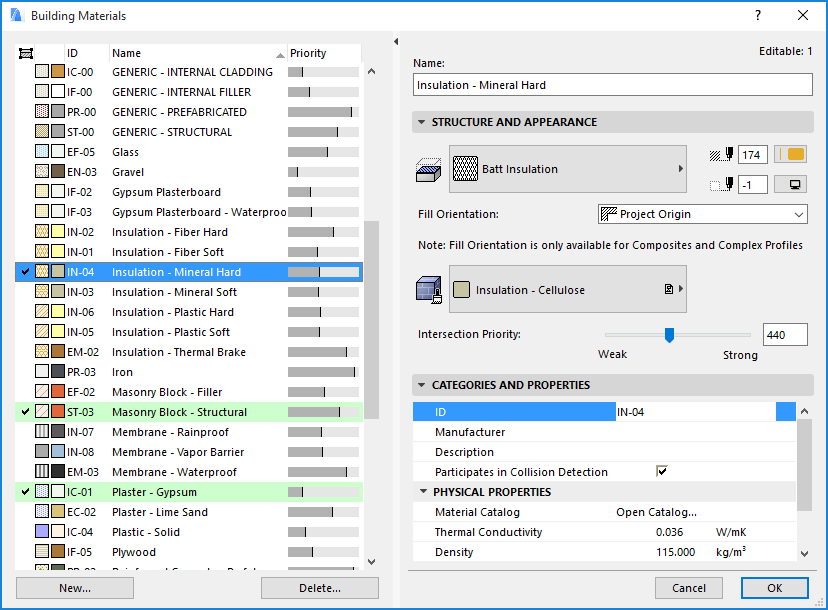Click the usage column header icon
Image resolution: width=828 pixels, height=610 pixels.
pos(26,53)
